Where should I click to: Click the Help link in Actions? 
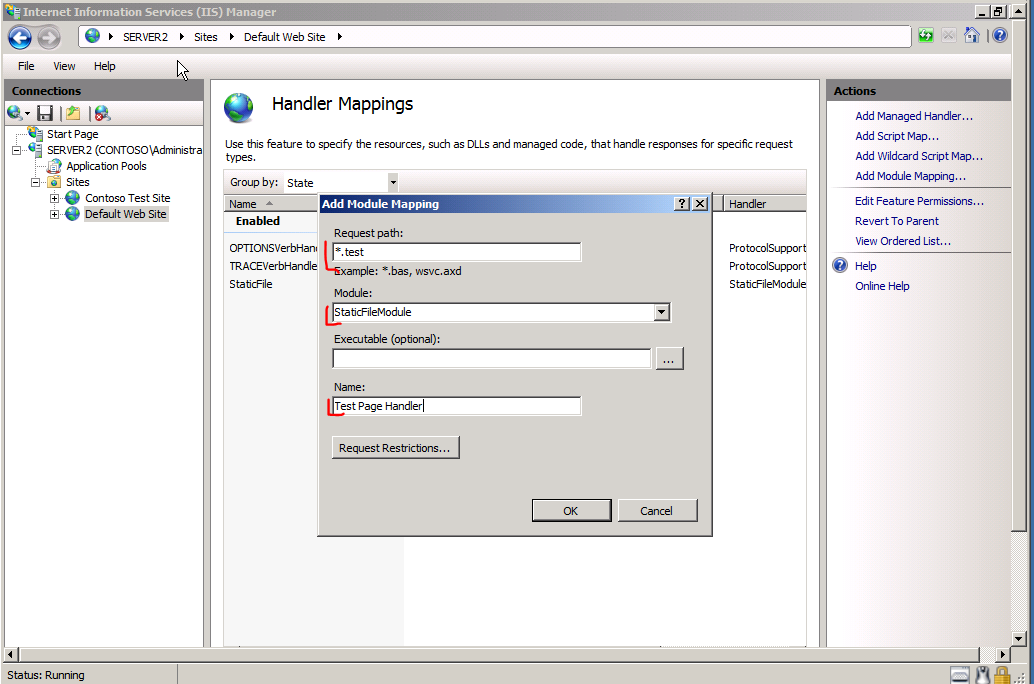coord(865,266)
